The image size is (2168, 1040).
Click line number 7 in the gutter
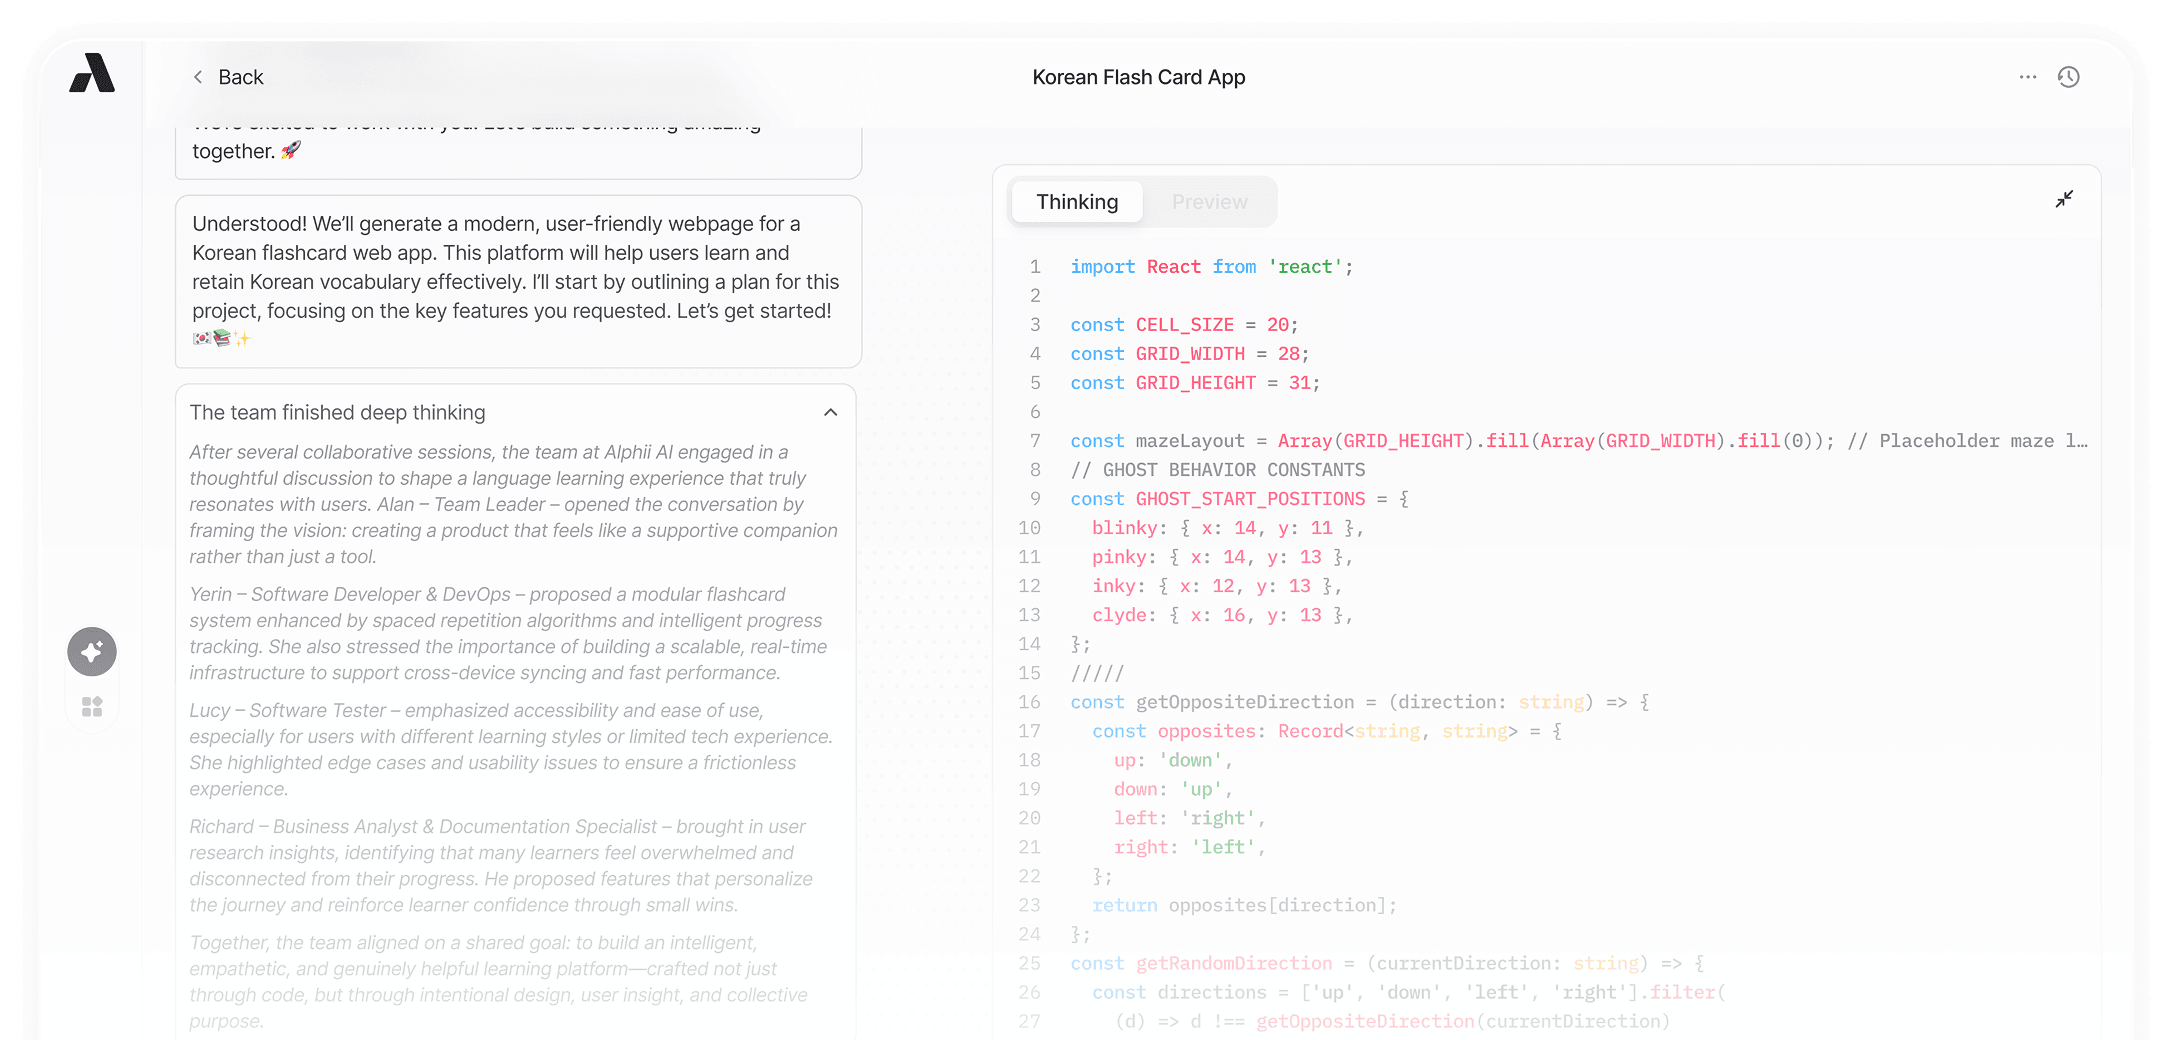pyautogui.click(x=1035, y=441)
